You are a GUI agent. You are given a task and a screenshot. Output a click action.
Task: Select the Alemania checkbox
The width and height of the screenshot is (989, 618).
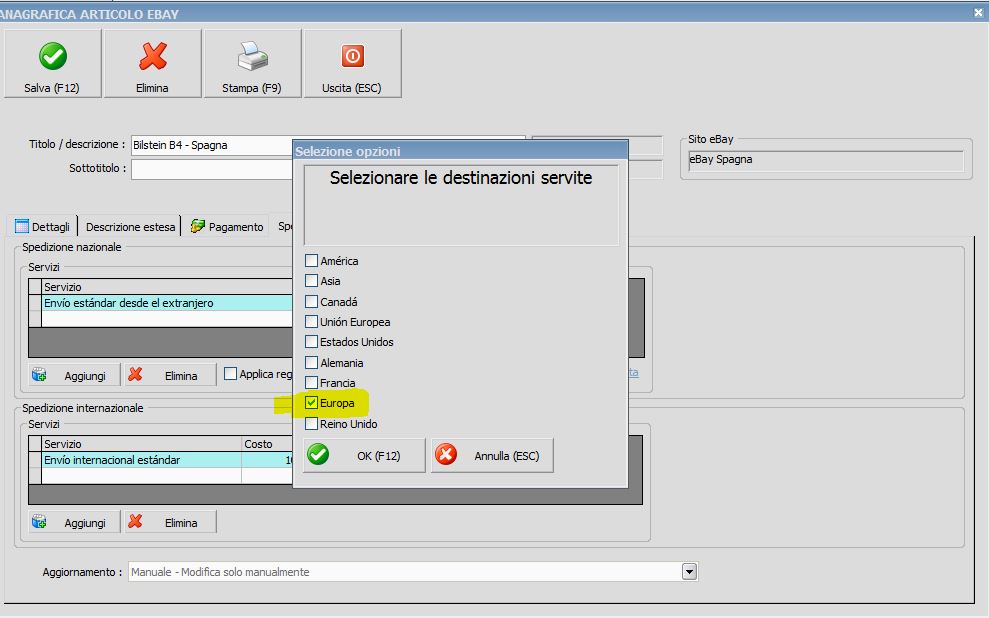pyautogui.click(x=312, y=363)
